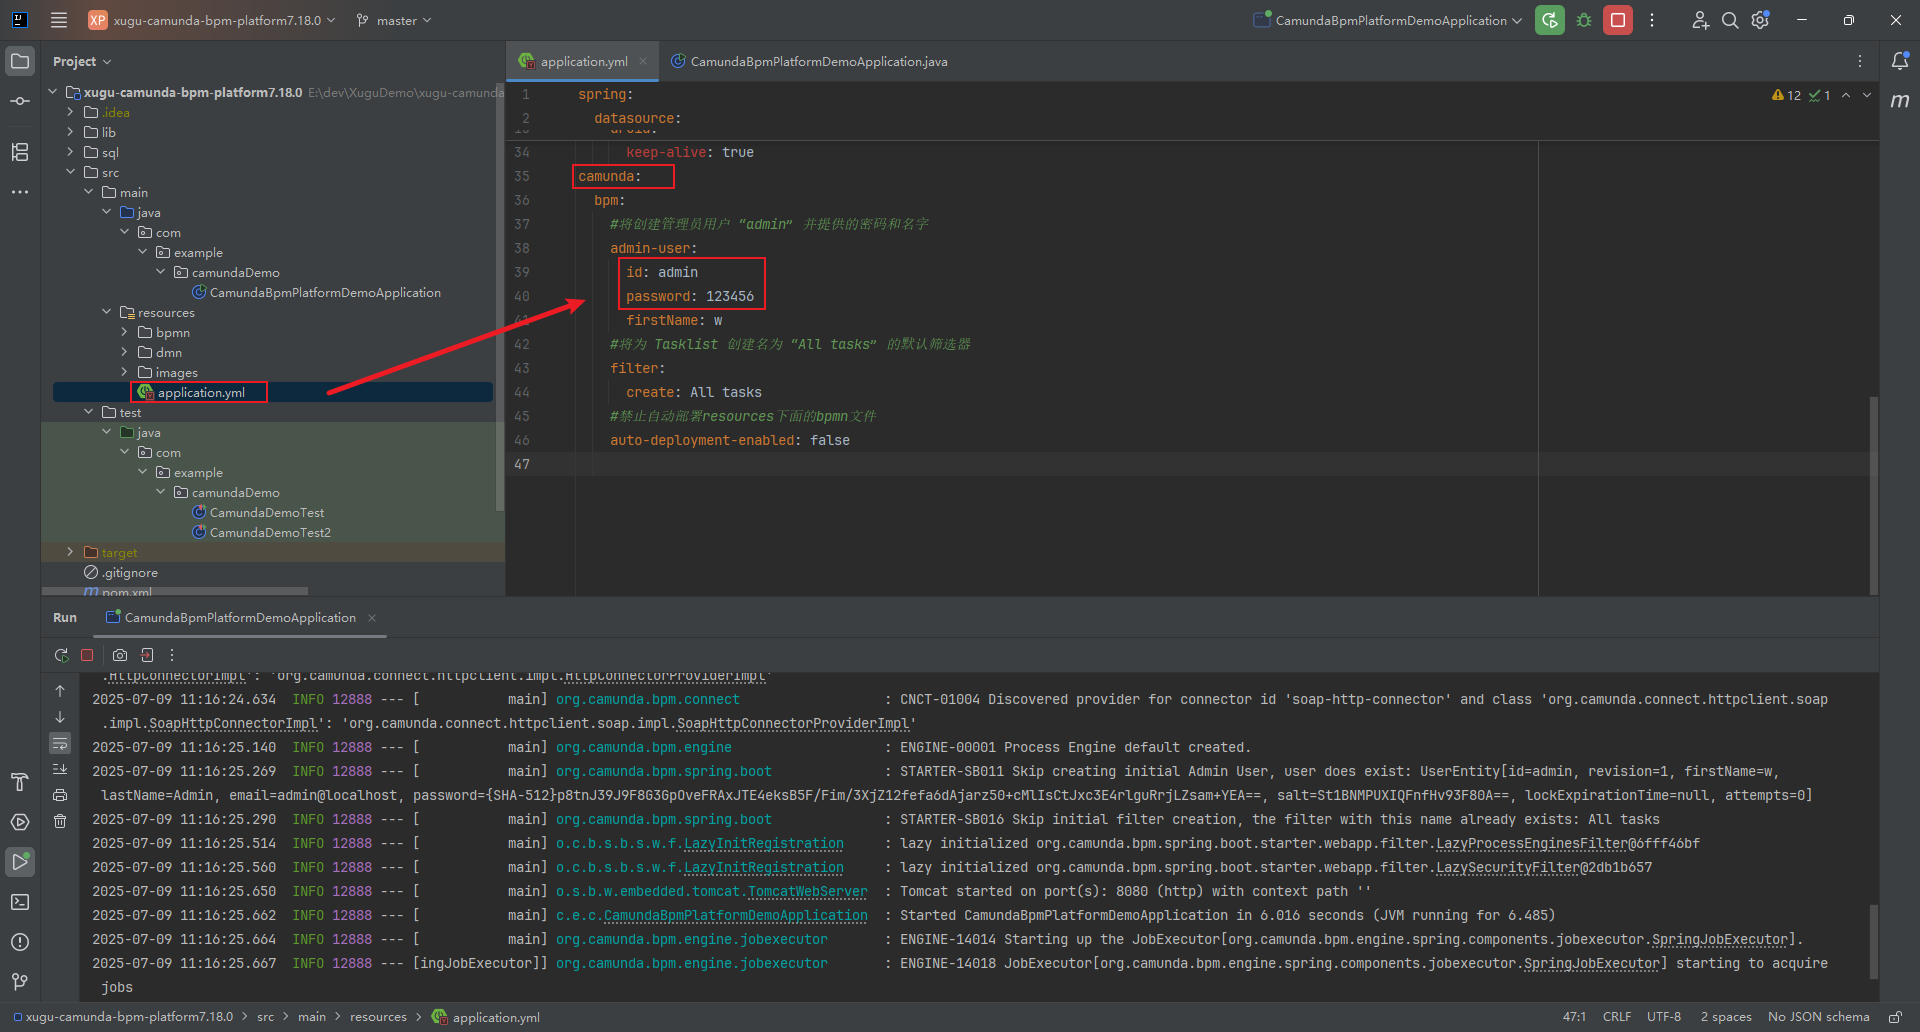Open the Git tool window

[x=20, y=982]
